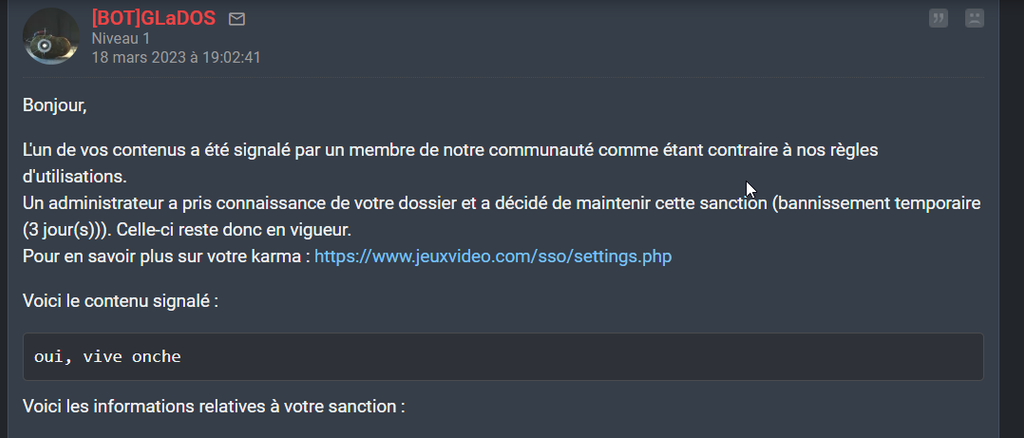This screenshot has width=1024, height=438.
Task: Click the 'd'utilisations.' text line
Action: [x=75, y=177]
